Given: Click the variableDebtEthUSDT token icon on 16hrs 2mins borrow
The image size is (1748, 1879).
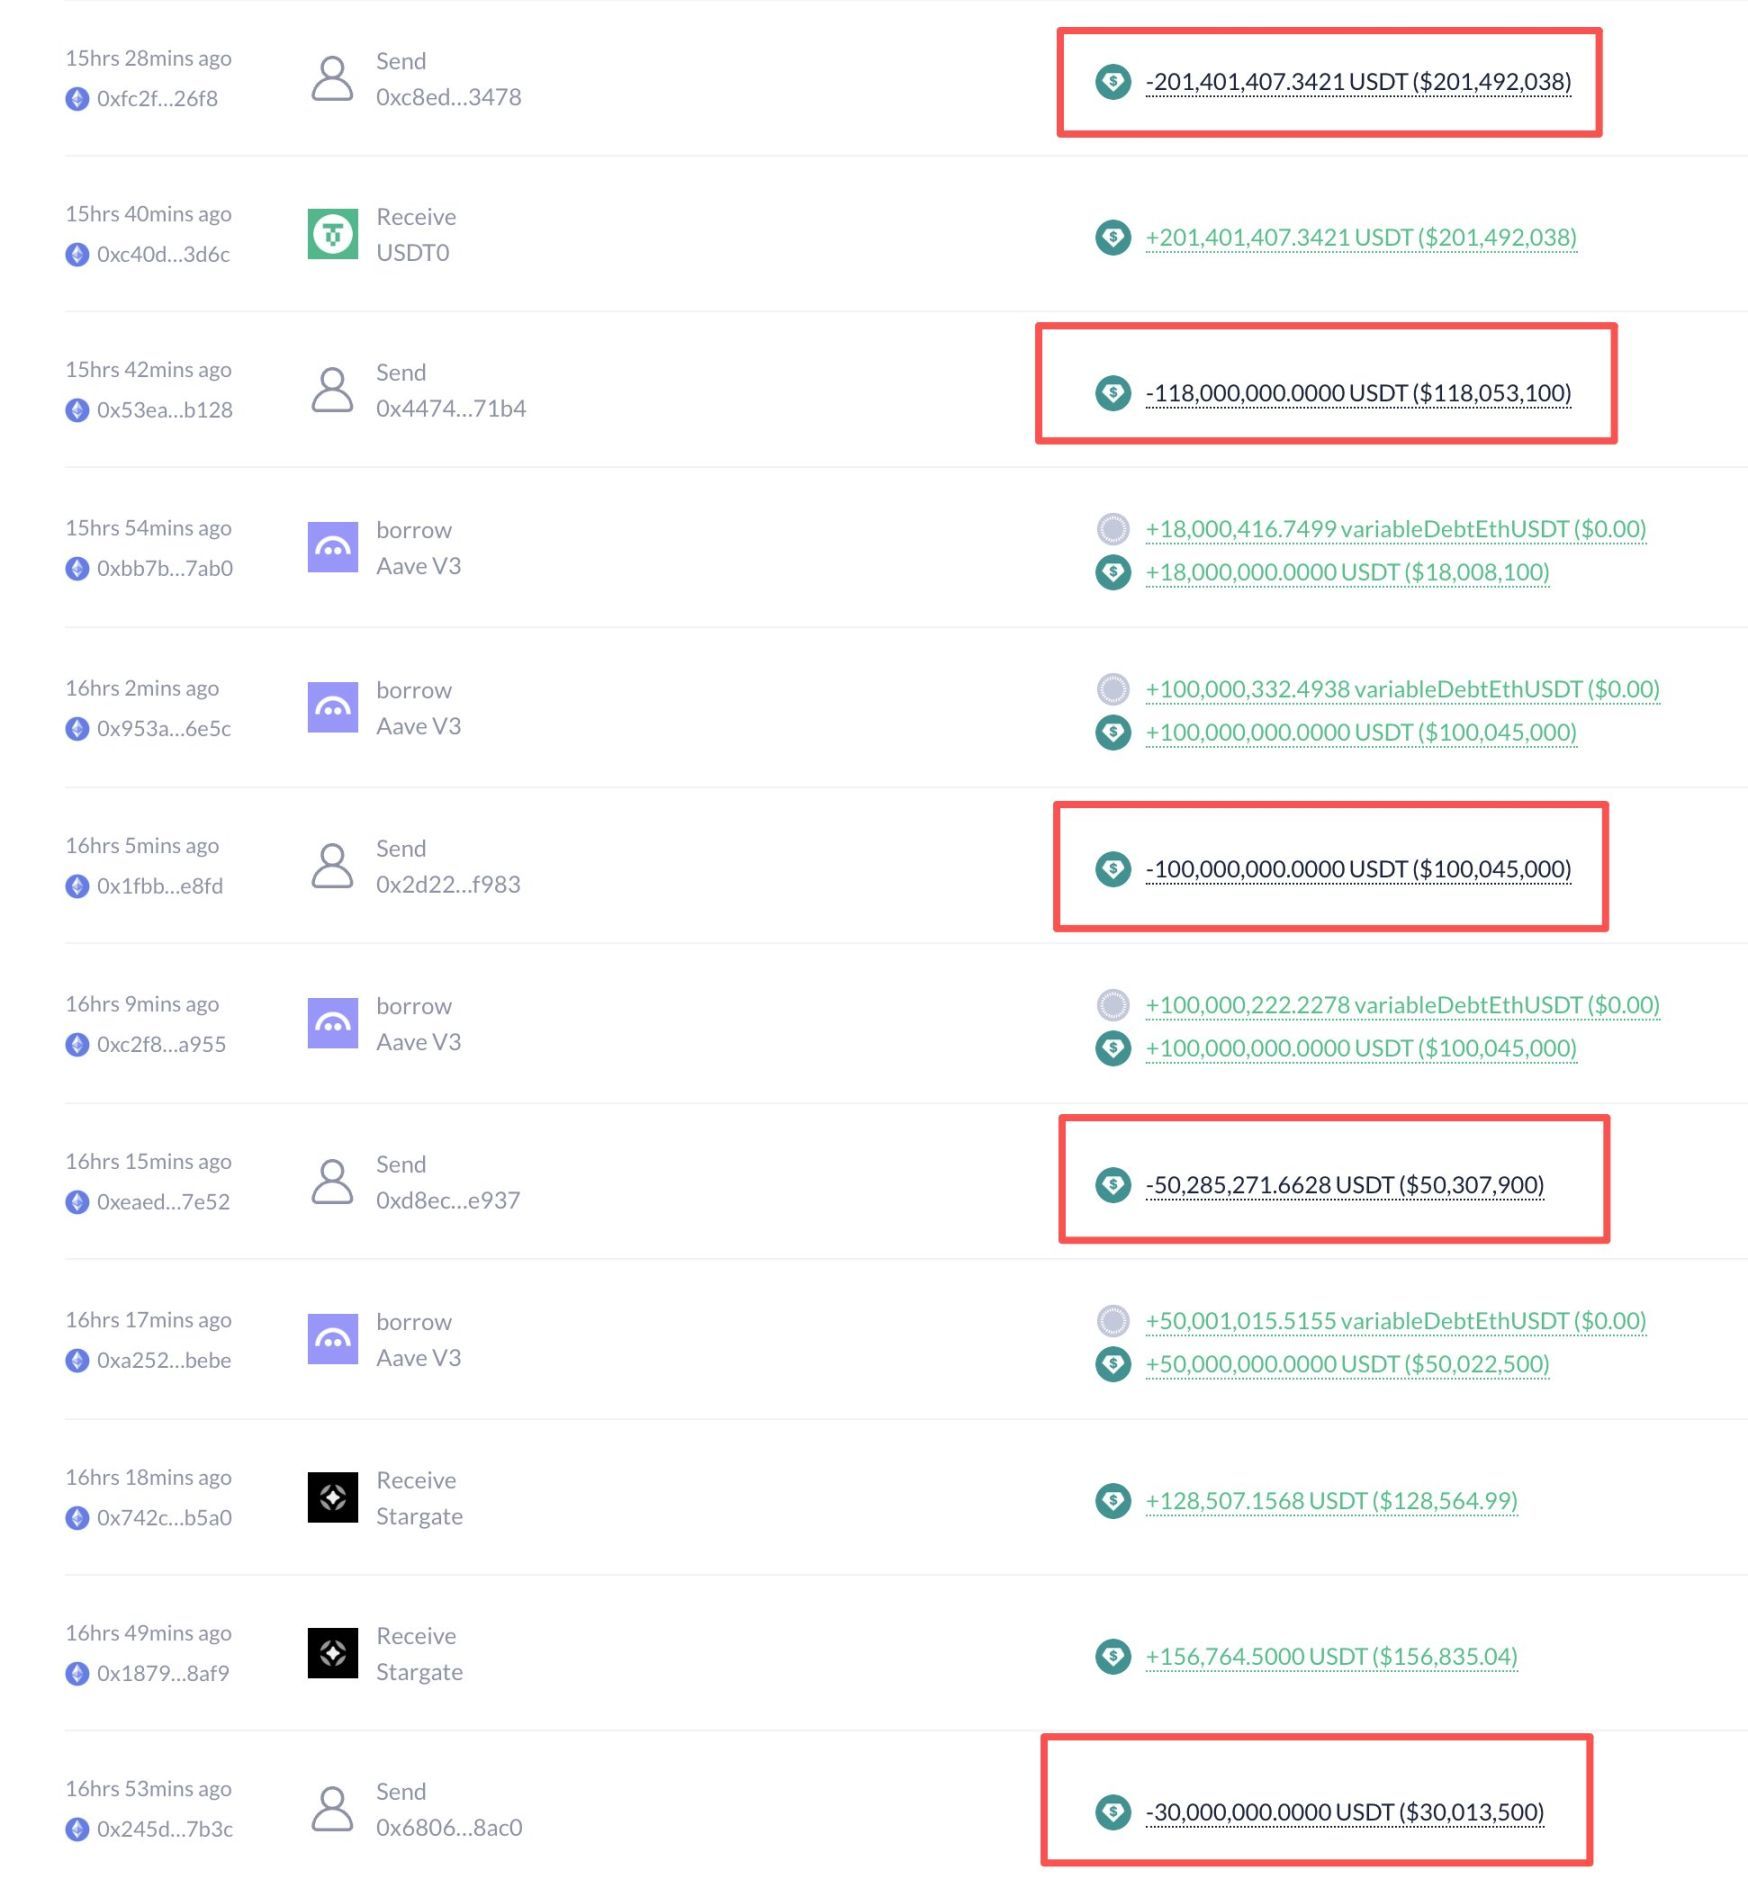Looking at the screenshot, I should point(1113,689).
